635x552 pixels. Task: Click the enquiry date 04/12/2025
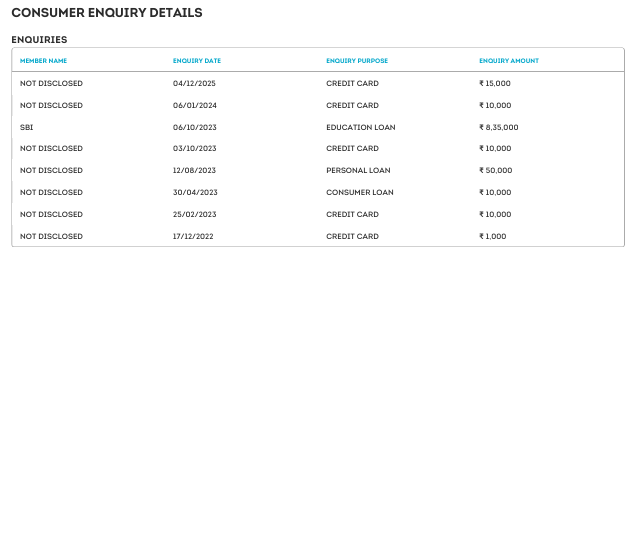194,84
